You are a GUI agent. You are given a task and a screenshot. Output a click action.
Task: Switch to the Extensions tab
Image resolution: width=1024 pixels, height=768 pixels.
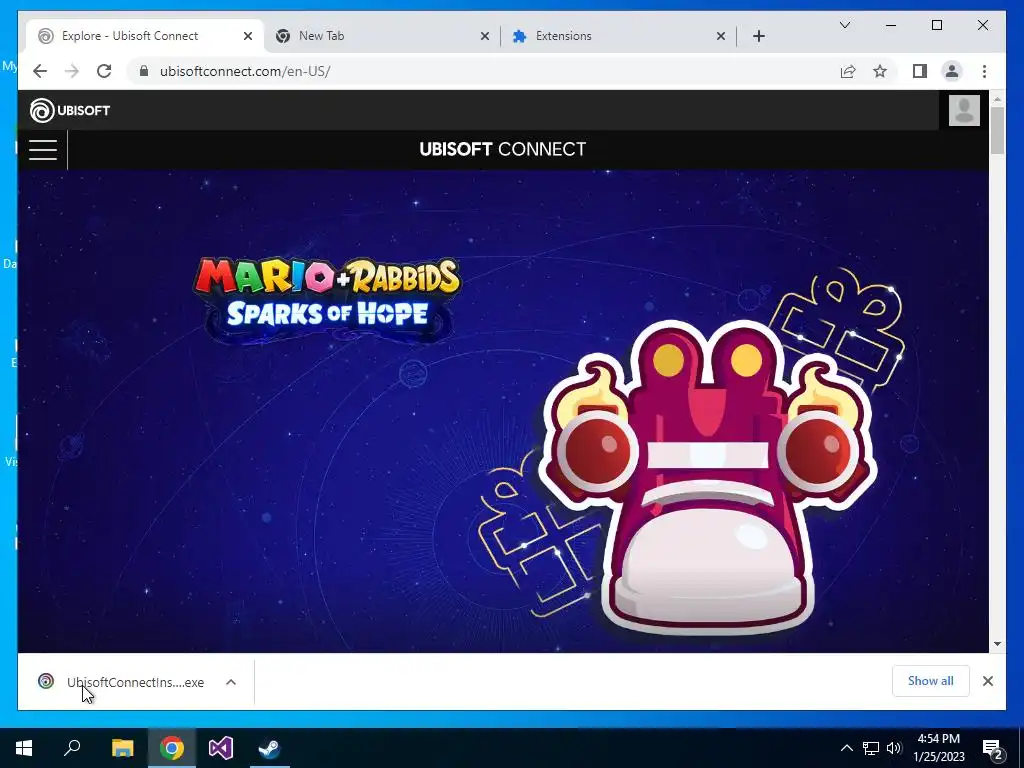pyautogui.click(x=619, y=36)
